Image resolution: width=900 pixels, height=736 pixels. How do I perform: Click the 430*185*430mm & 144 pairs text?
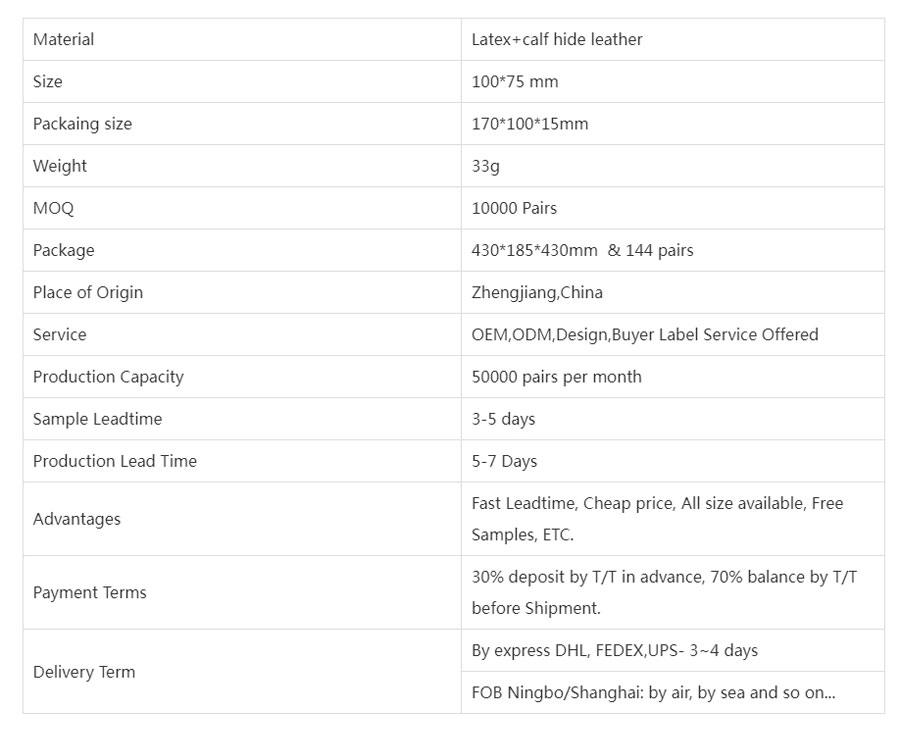(x=583, y=250)
